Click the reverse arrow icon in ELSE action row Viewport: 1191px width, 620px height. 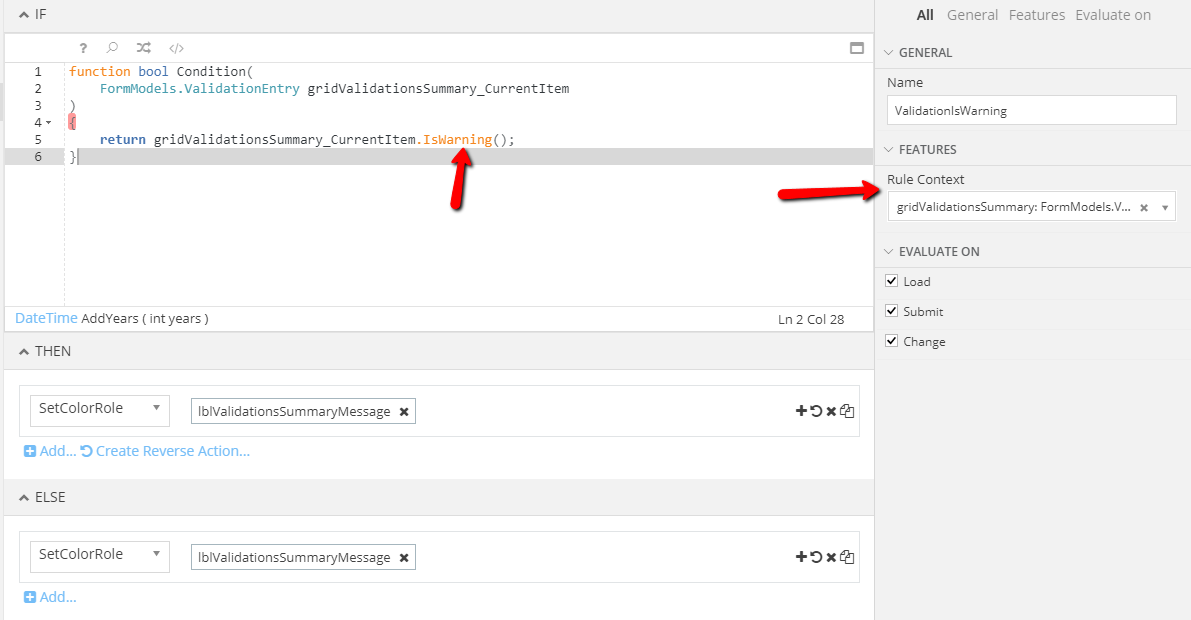[x=816, y=557]
